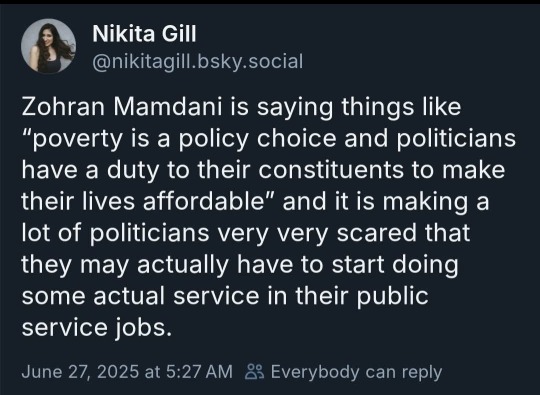This screenshot has height=395, width=540.
Task: Click the word affordable in the post
Action: tap(204, 201)
